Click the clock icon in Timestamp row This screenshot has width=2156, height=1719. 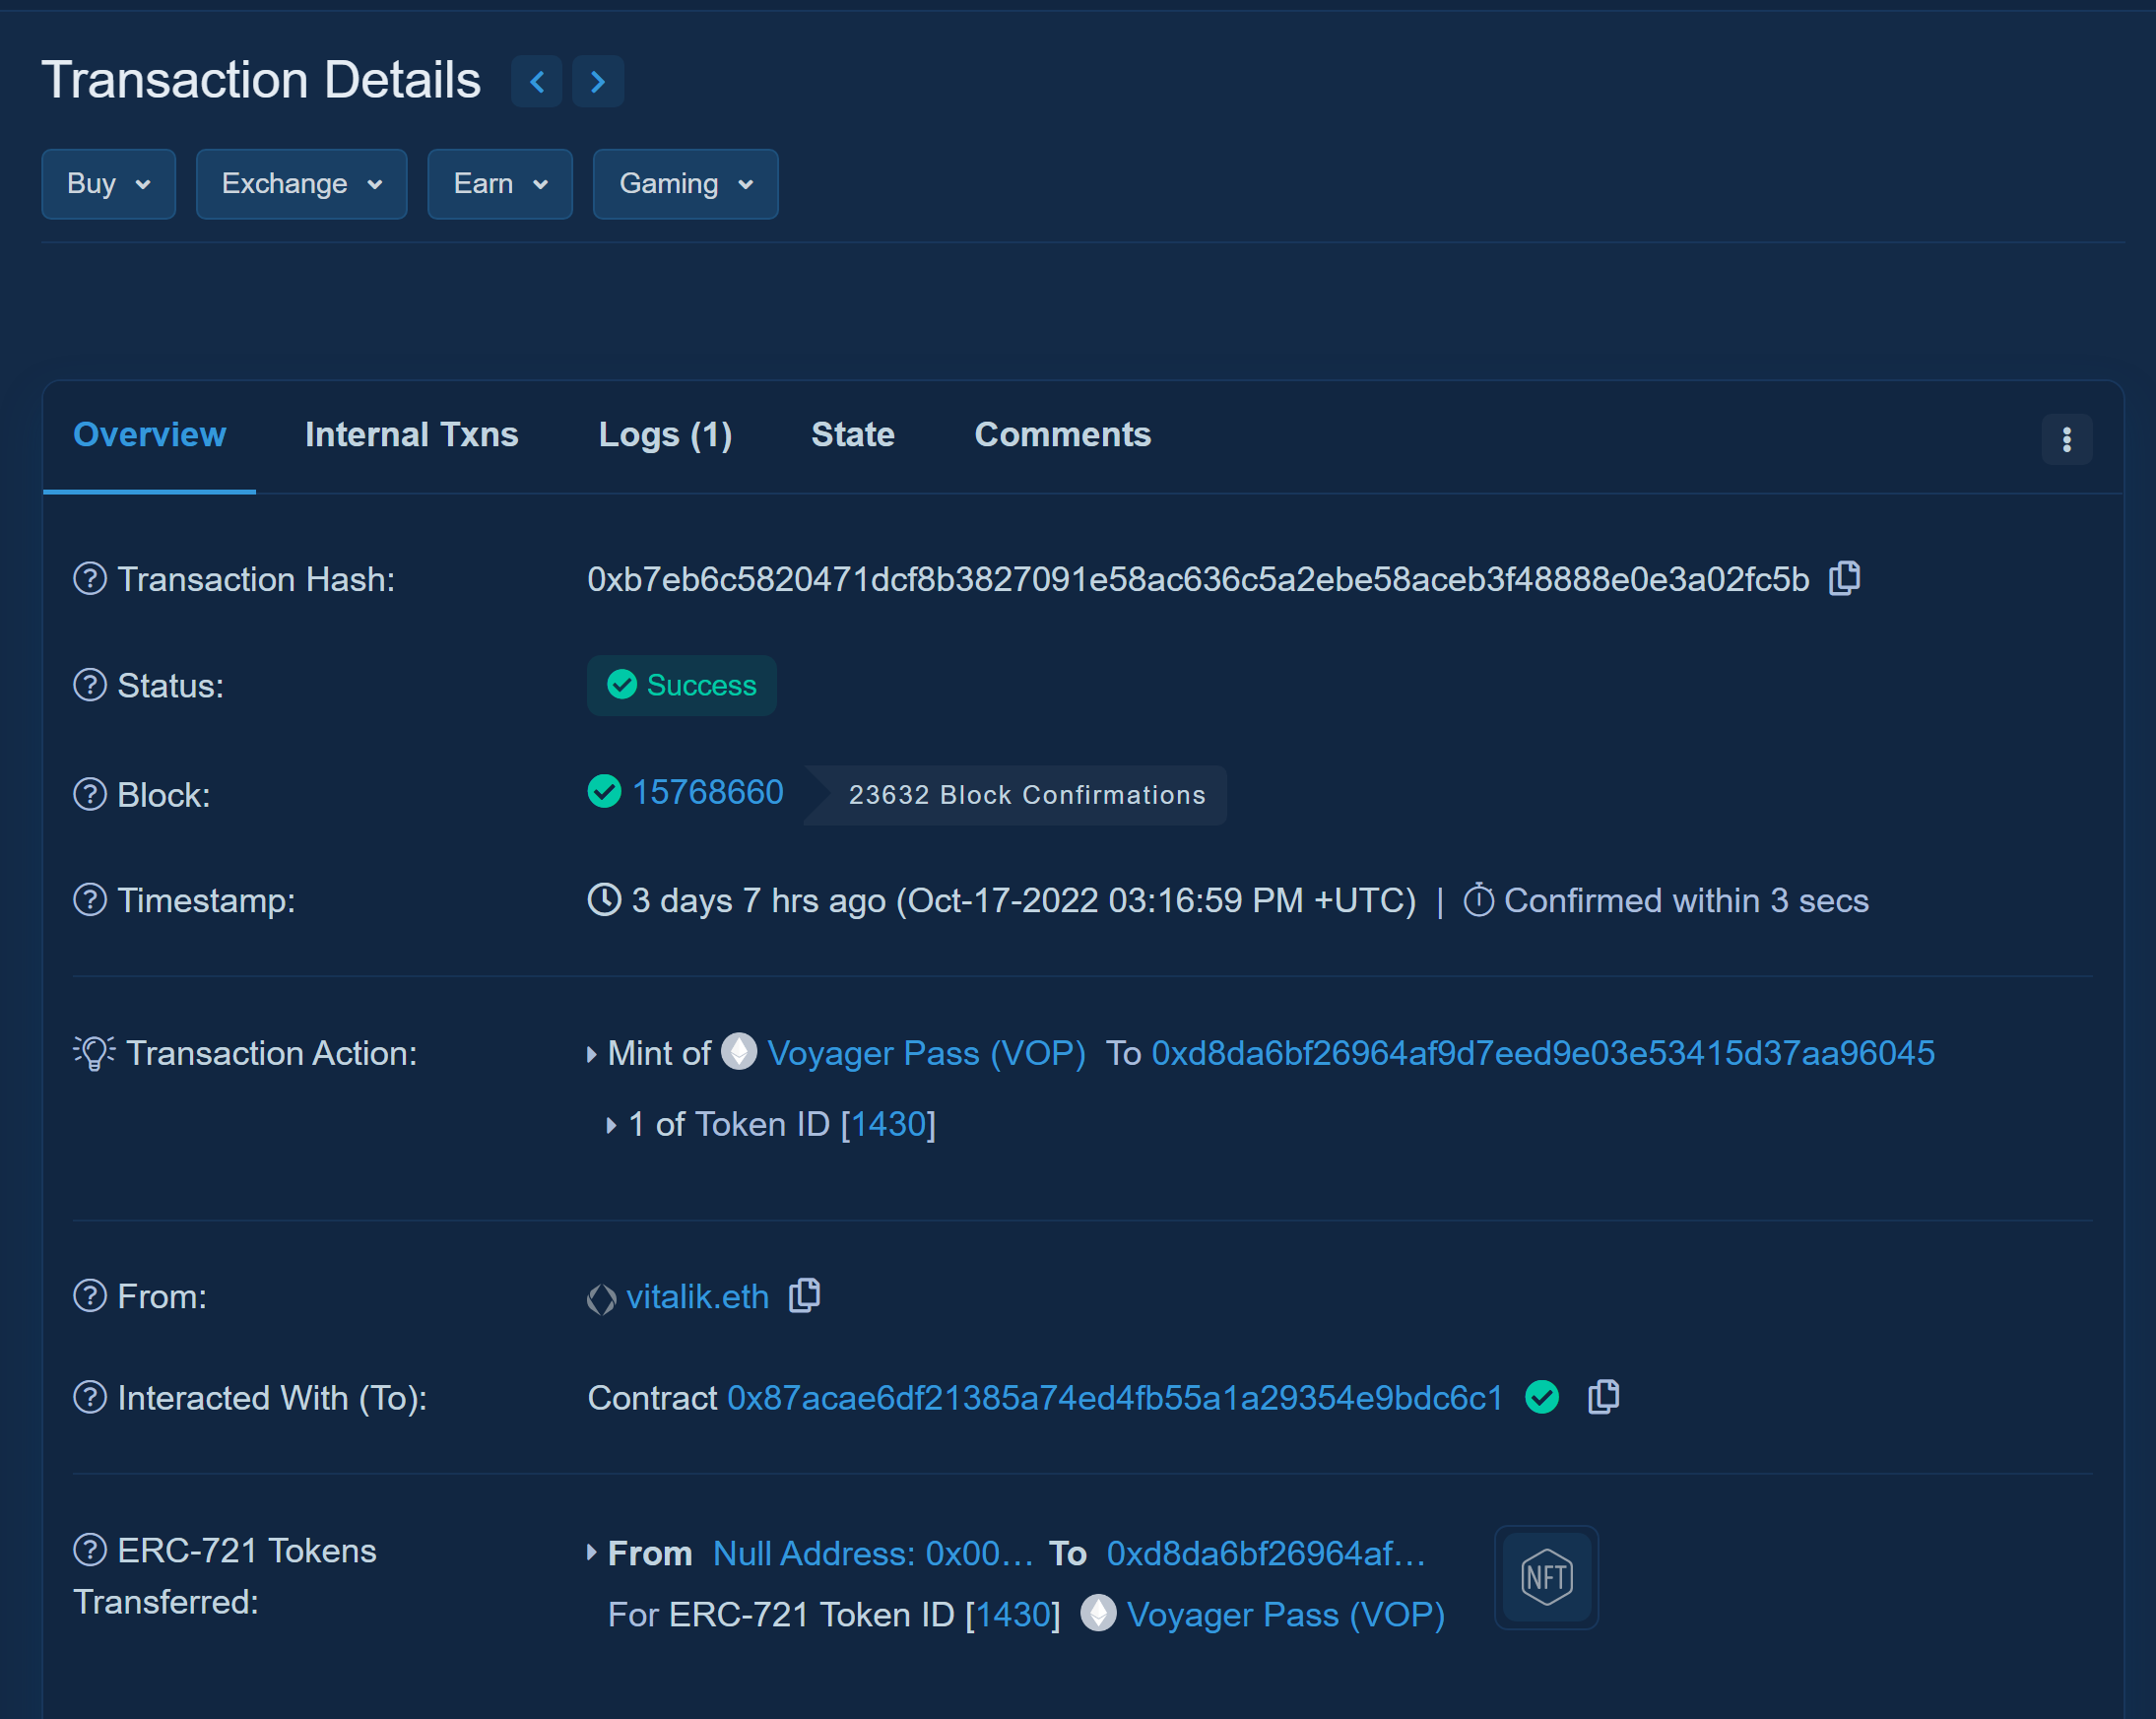604,899
